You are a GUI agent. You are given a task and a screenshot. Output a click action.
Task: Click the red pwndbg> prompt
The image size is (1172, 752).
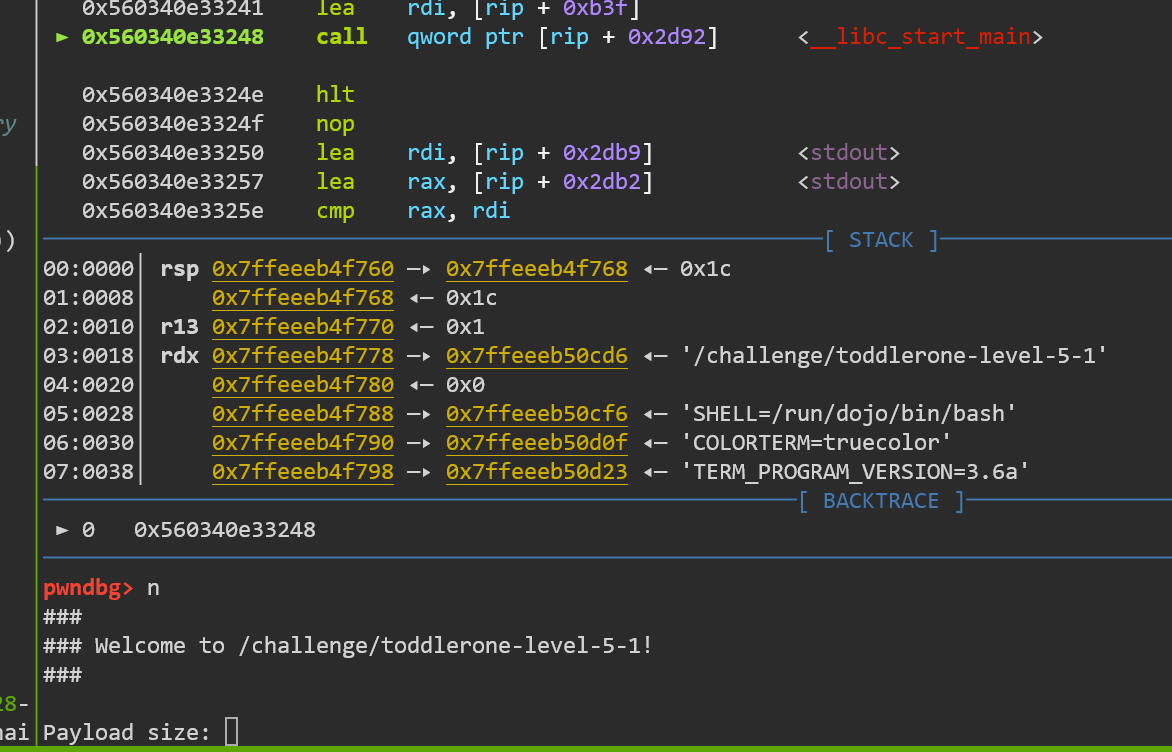tap(88, 588)
